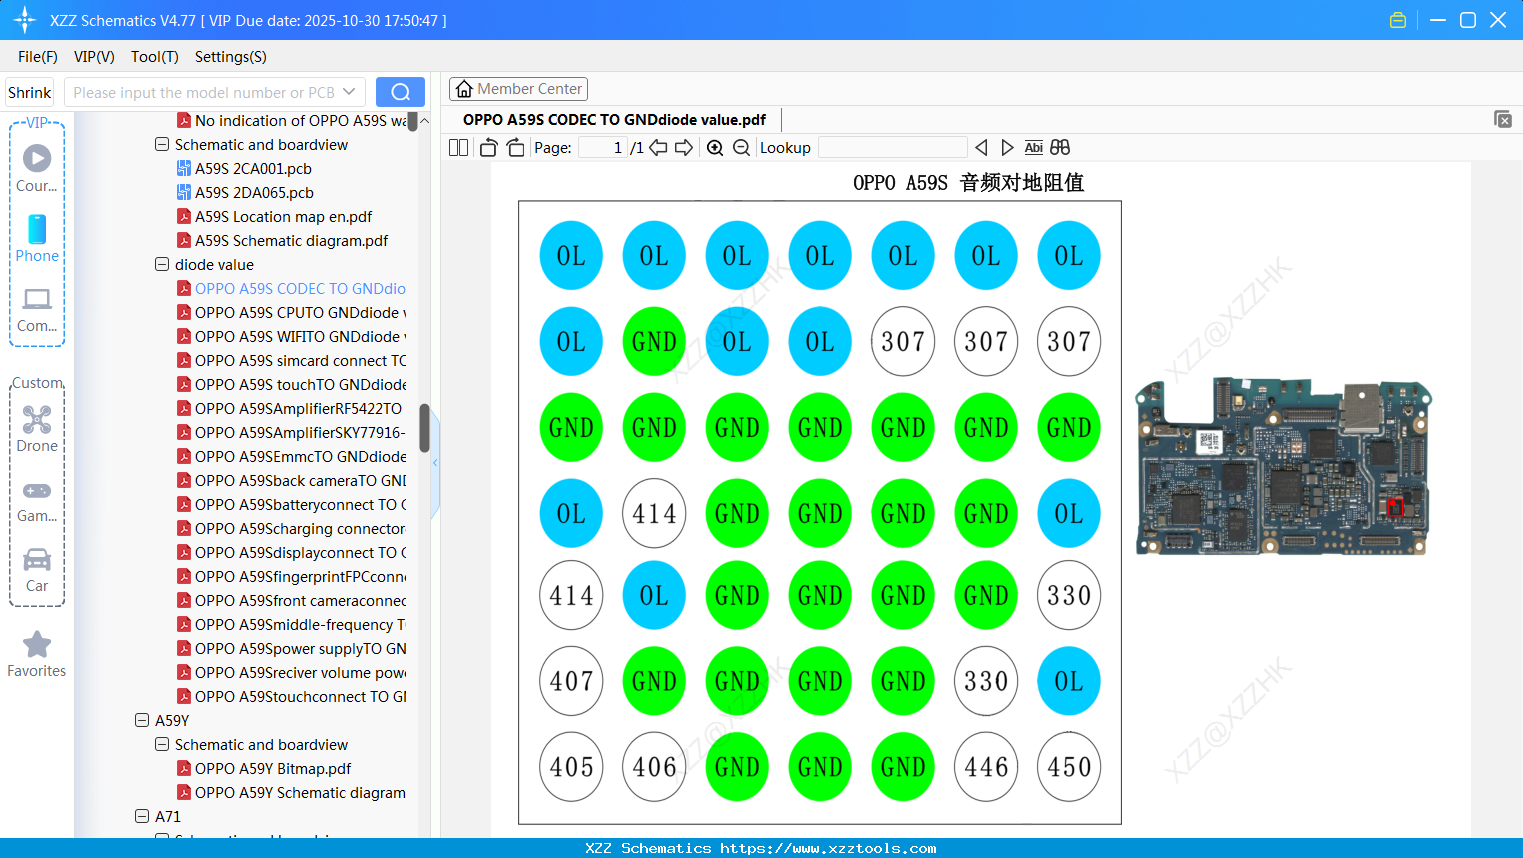
Task: Open the VIP(V) menu
Action: click(x=94, y=57)
